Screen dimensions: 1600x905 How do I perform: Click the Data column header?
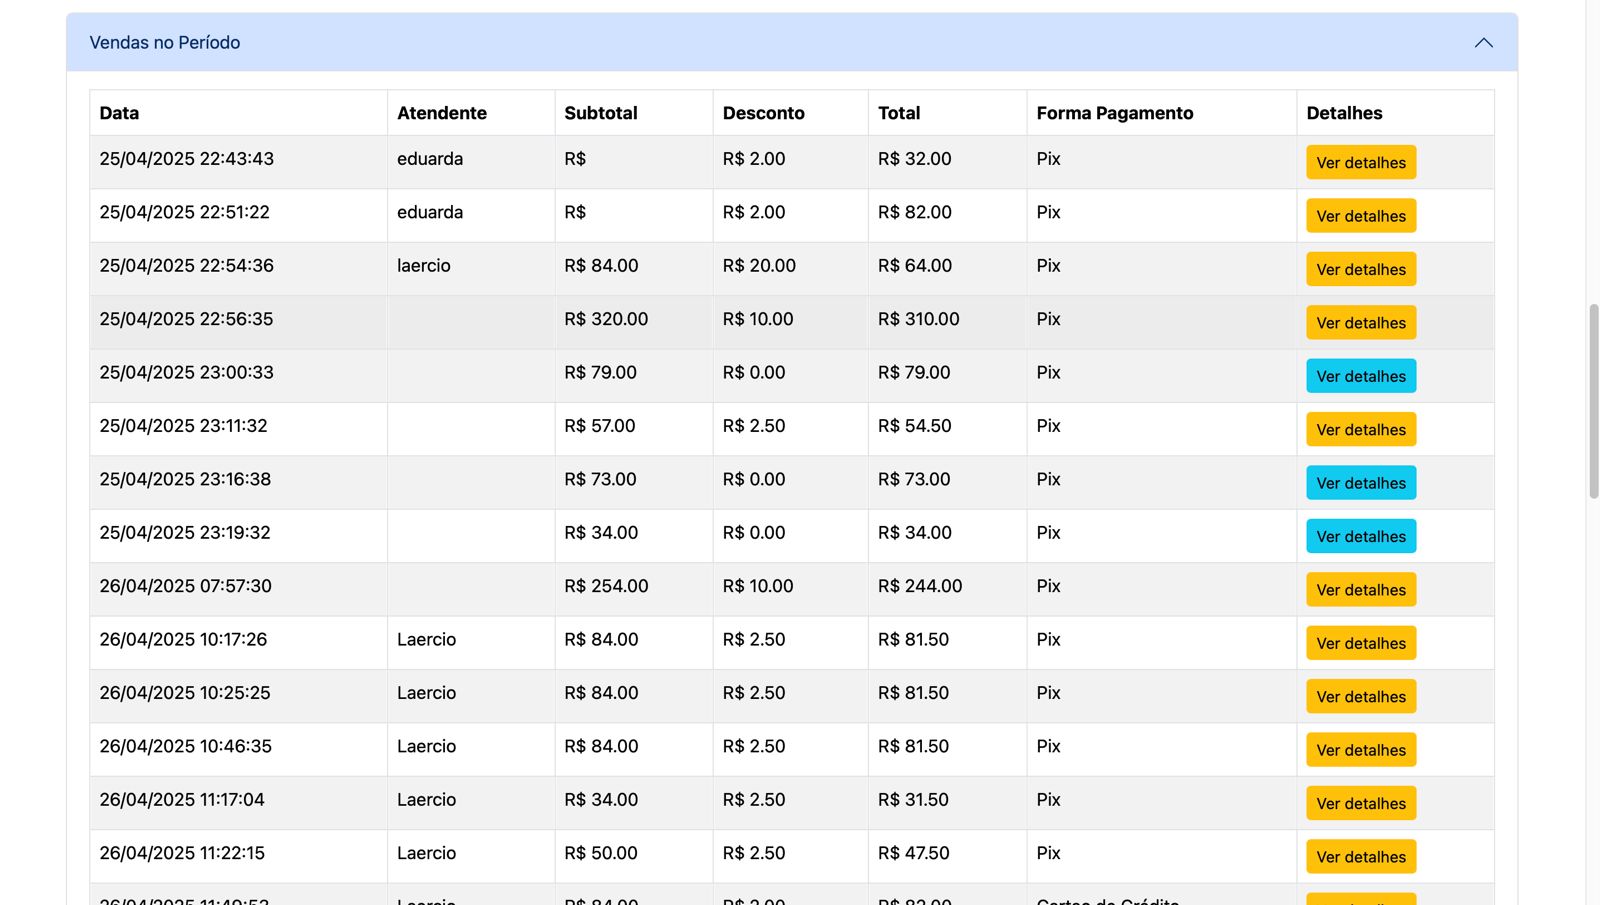(119, 113)
